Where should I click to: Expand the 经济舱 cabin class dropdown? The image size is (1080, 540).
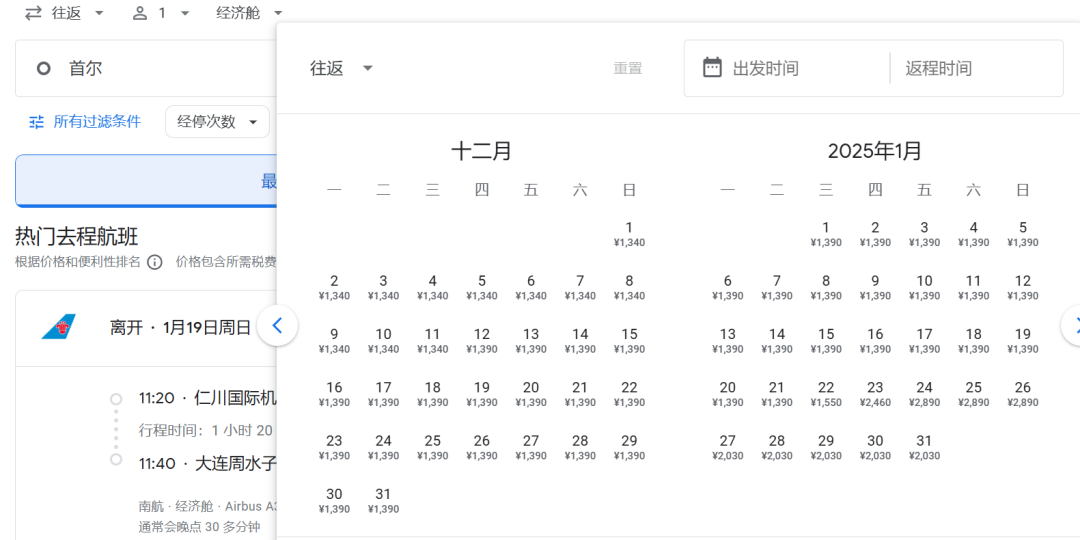pos(250,13)
